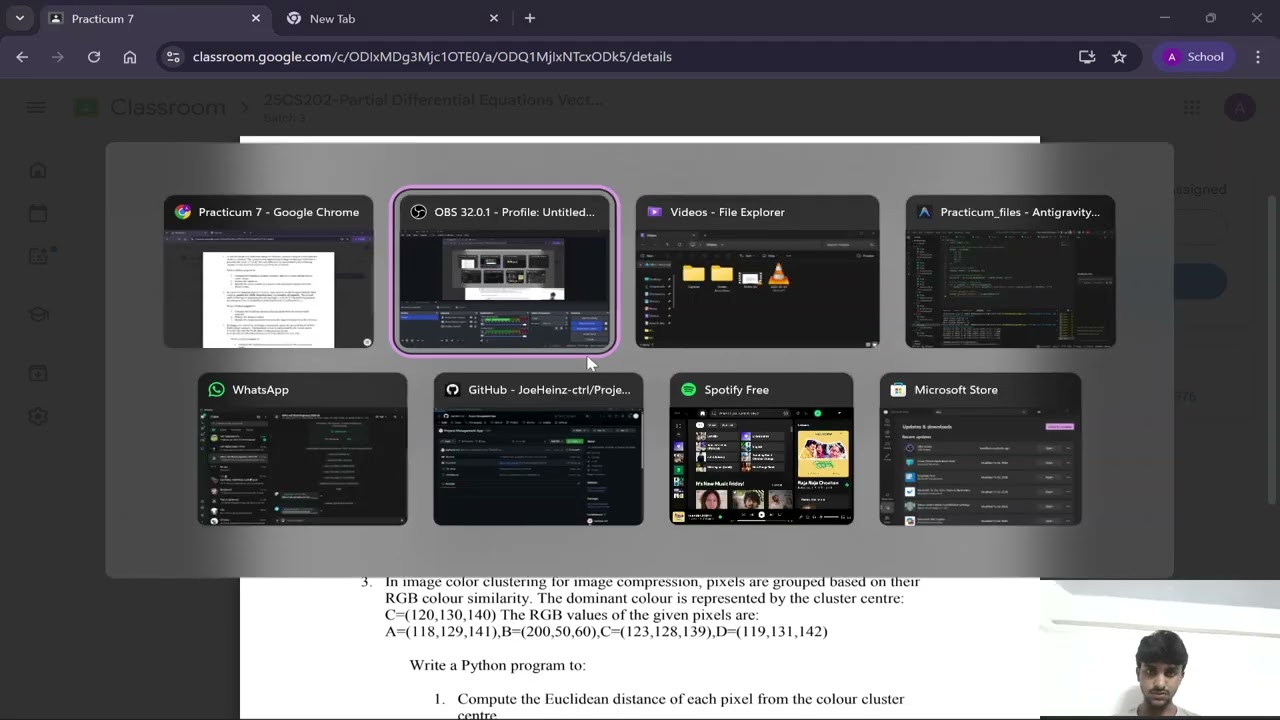Open the Partial Differential Equations class title
Viewport: 1280px width, 720px height.
click(x=433, y=100)
